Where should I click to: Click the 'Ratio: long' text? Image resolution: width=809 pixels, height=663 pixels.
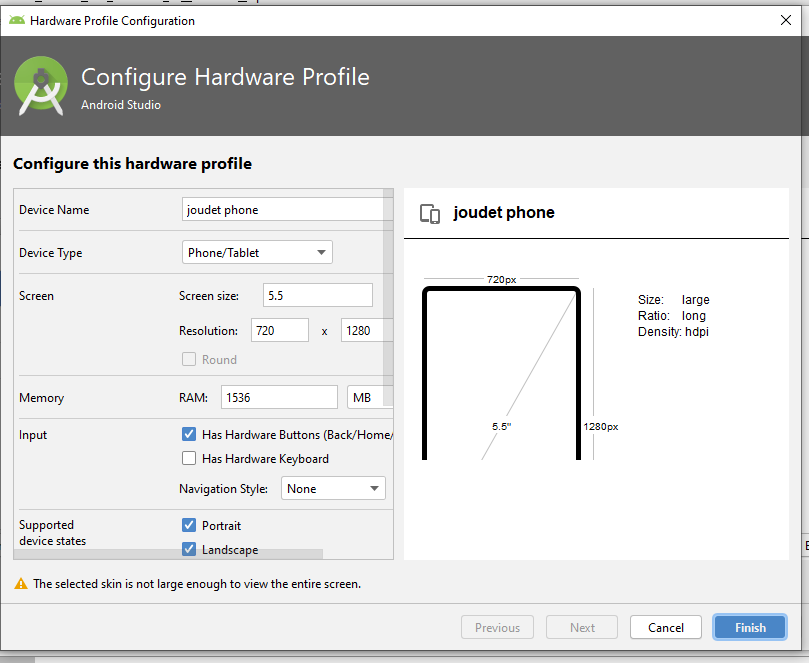(671, 316)
